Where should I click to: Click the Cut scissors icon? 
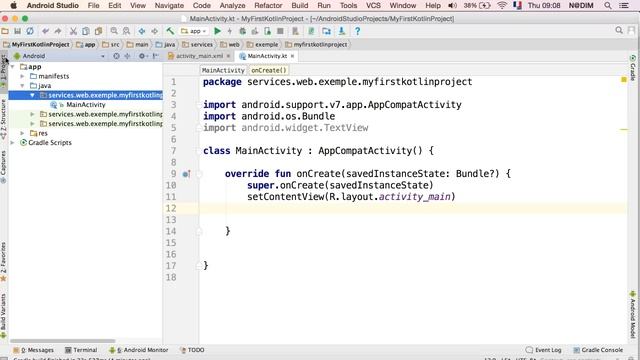pyautogui.click(x=73, y=31)
